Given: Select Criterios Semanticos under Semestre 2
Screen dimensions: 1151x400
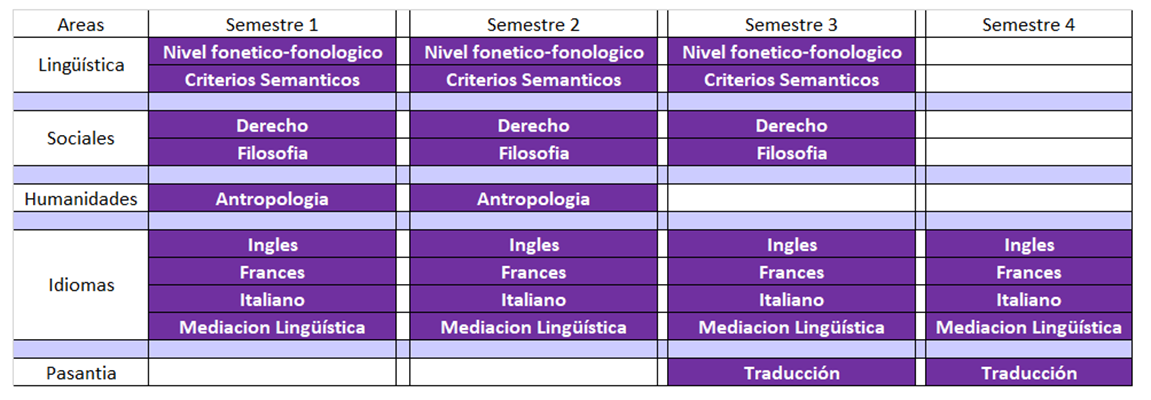Looking at the screenshot, I should 534,79.
